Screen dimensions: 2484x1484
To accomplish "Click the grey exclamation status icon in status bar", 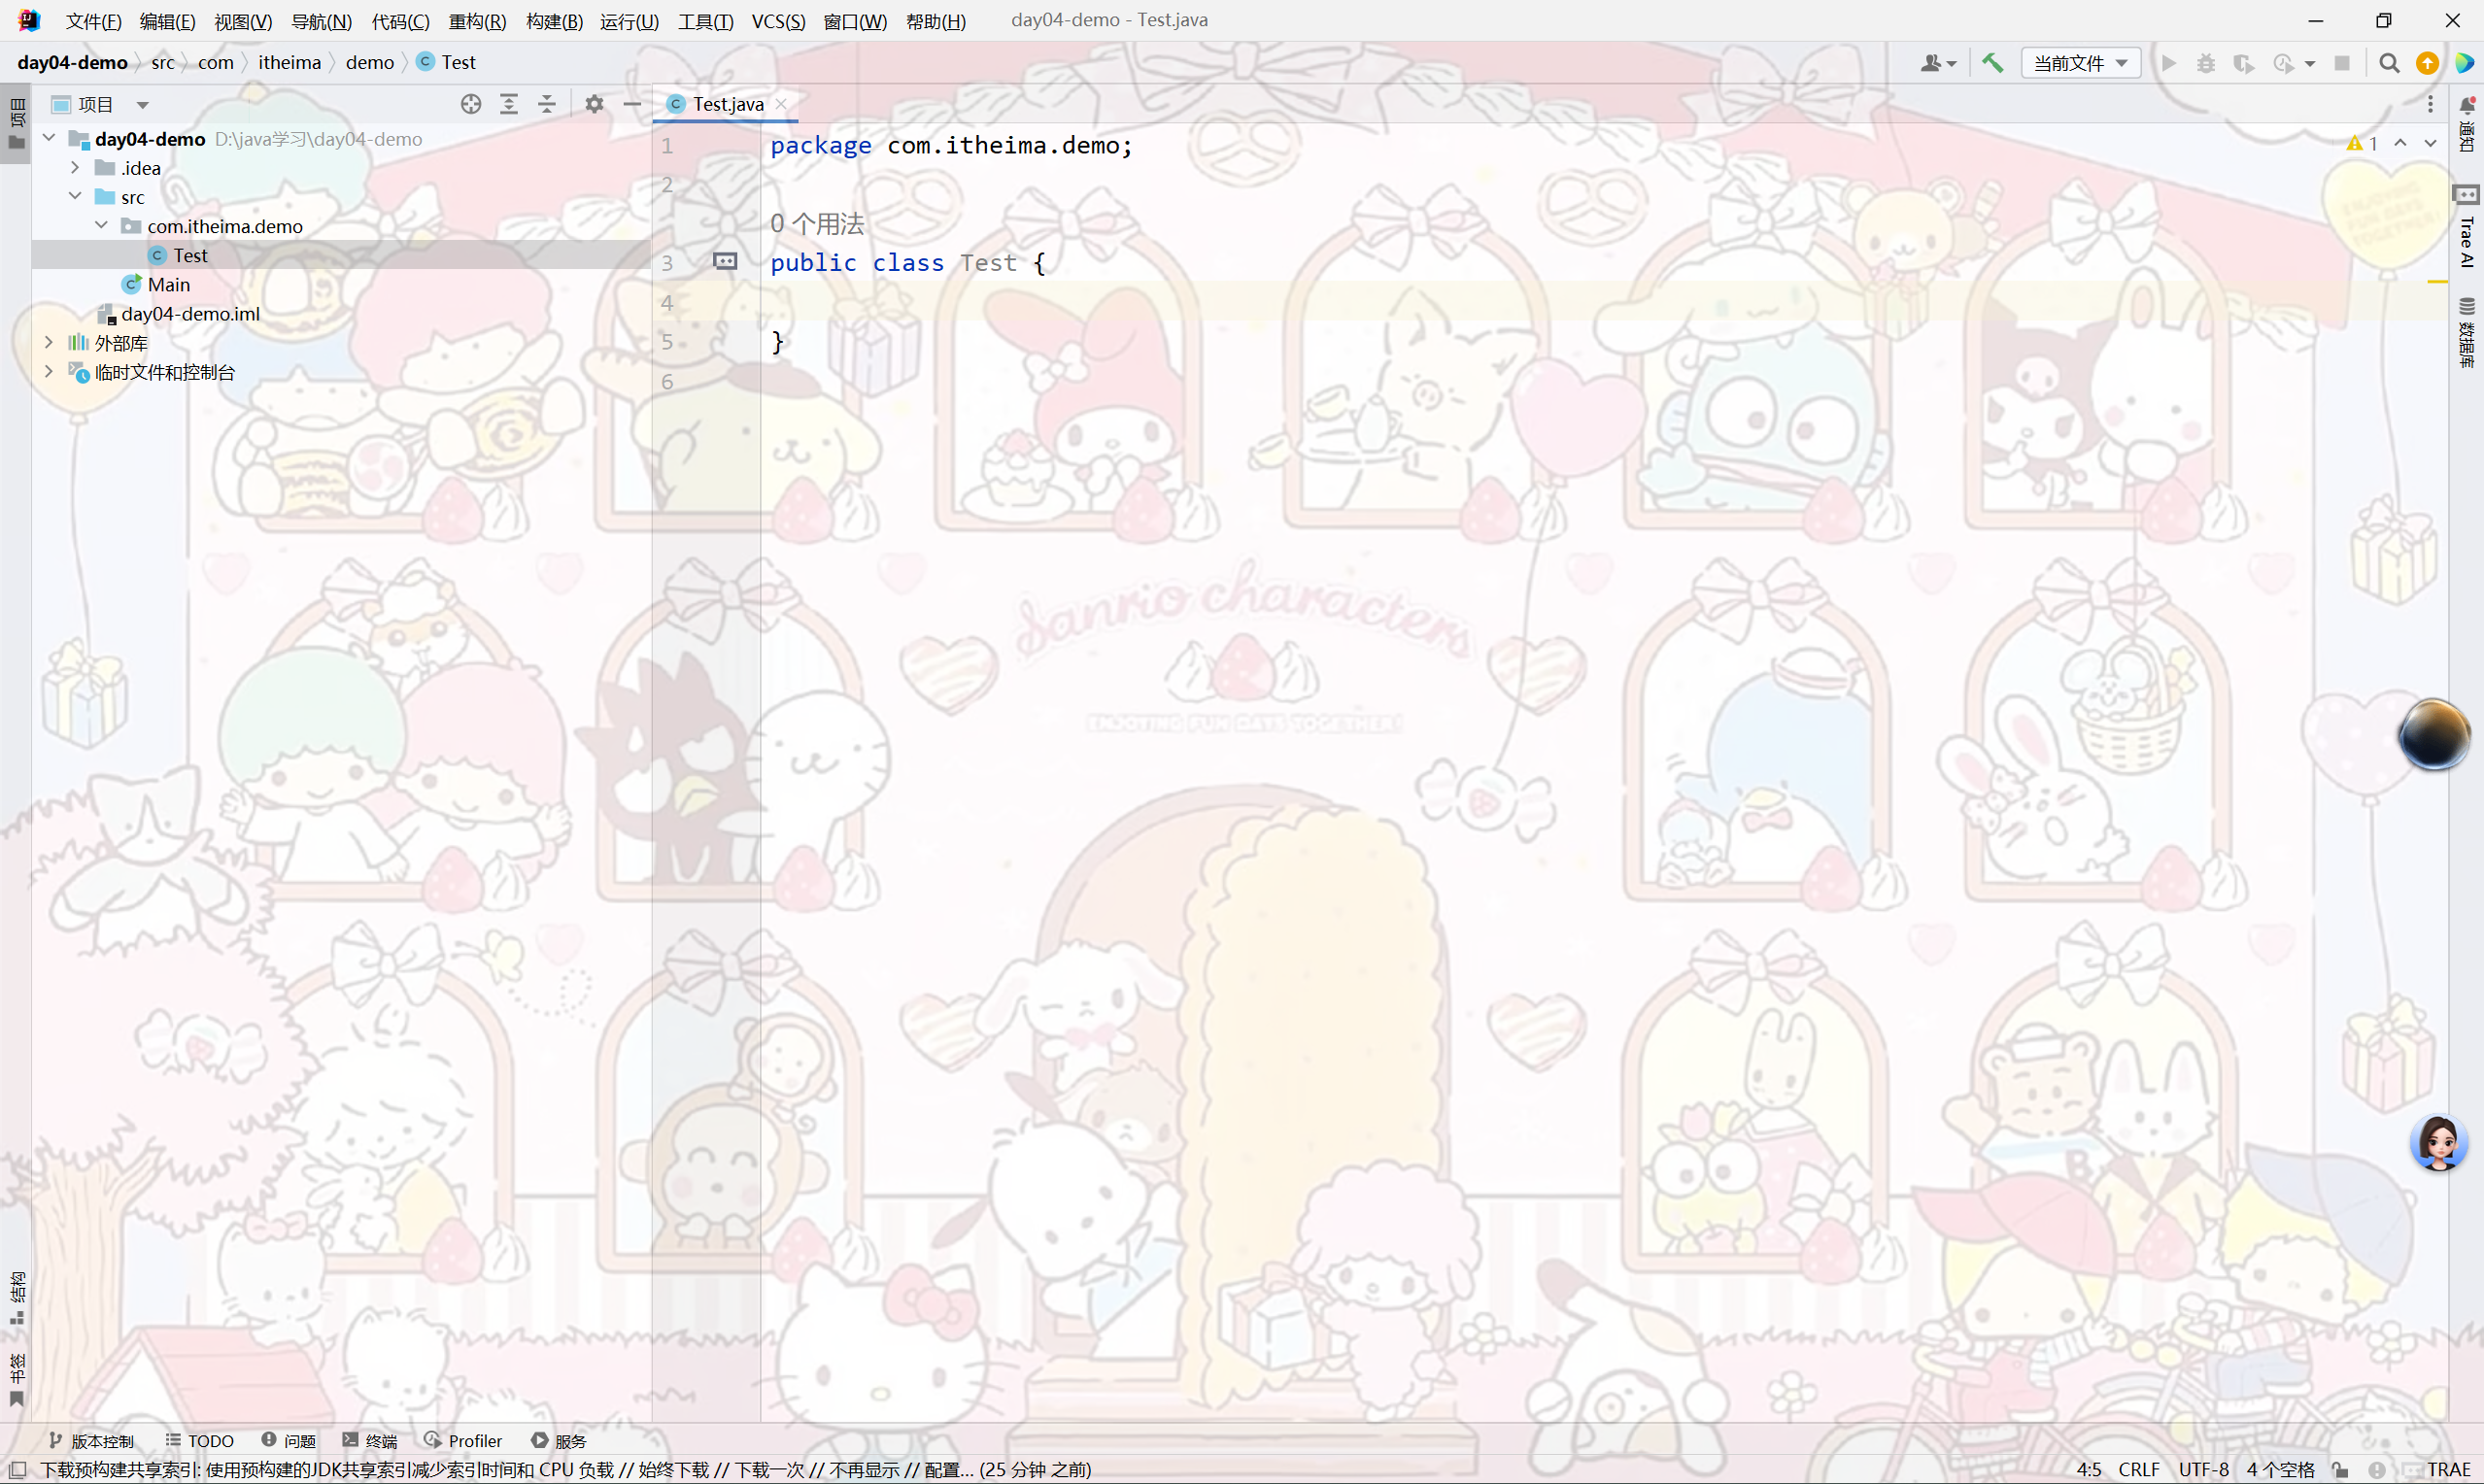I will pyautogui.click(x=2377, y=1469).
